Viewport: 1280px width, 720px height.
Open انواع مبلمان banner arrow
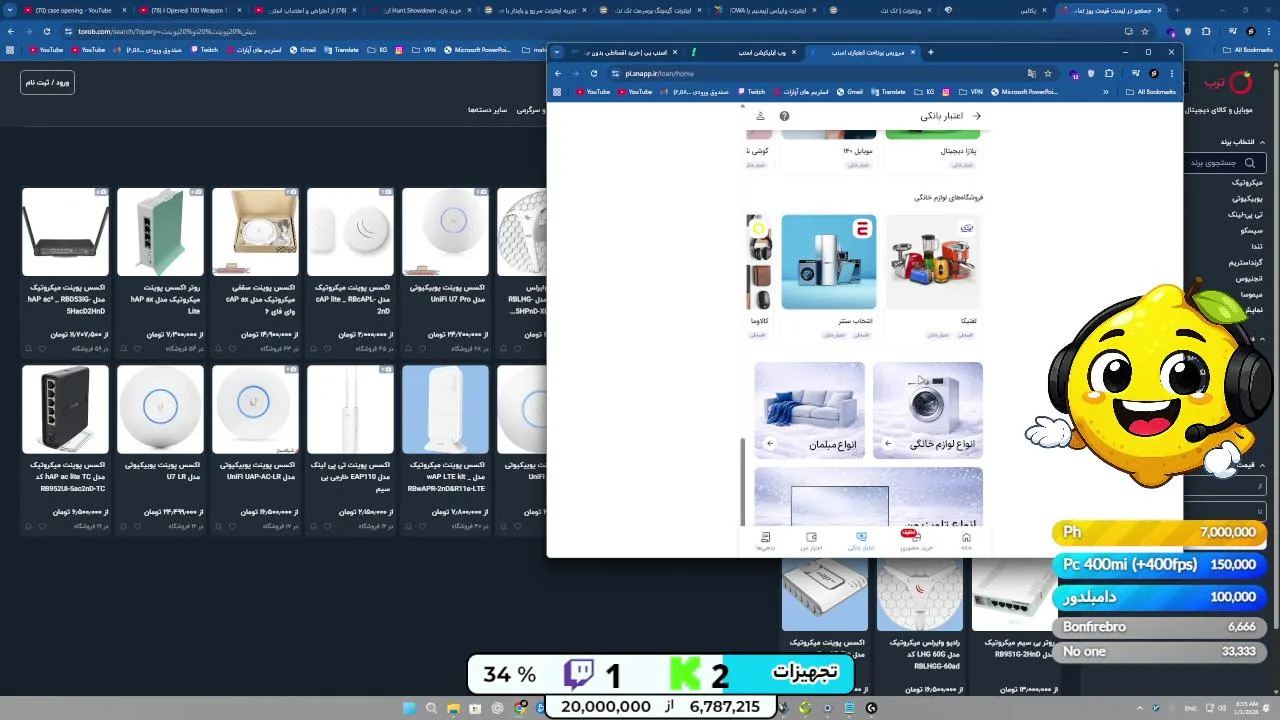point(770,444)
